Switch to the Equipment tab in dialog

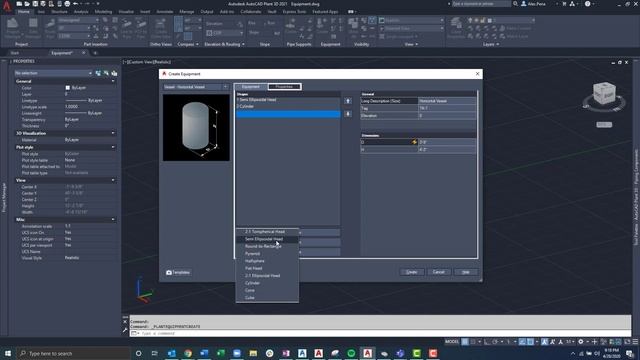click(x=251, y=87)
